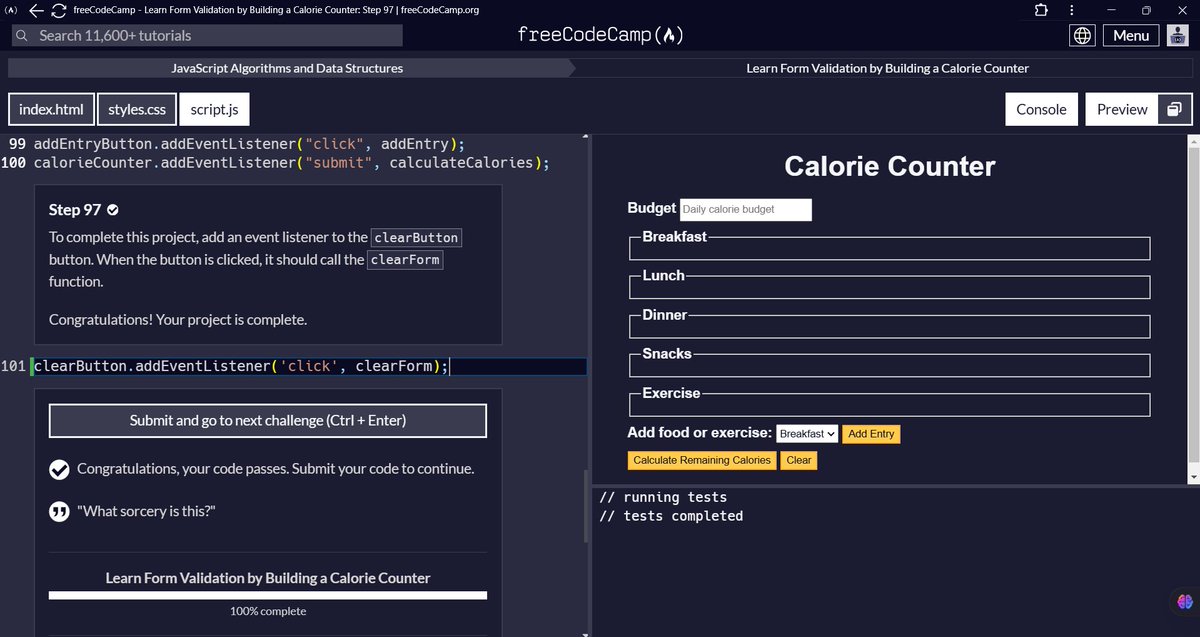Focus the tutorial search field
The width and height of the screenshot is (1200, 637).
207,35
